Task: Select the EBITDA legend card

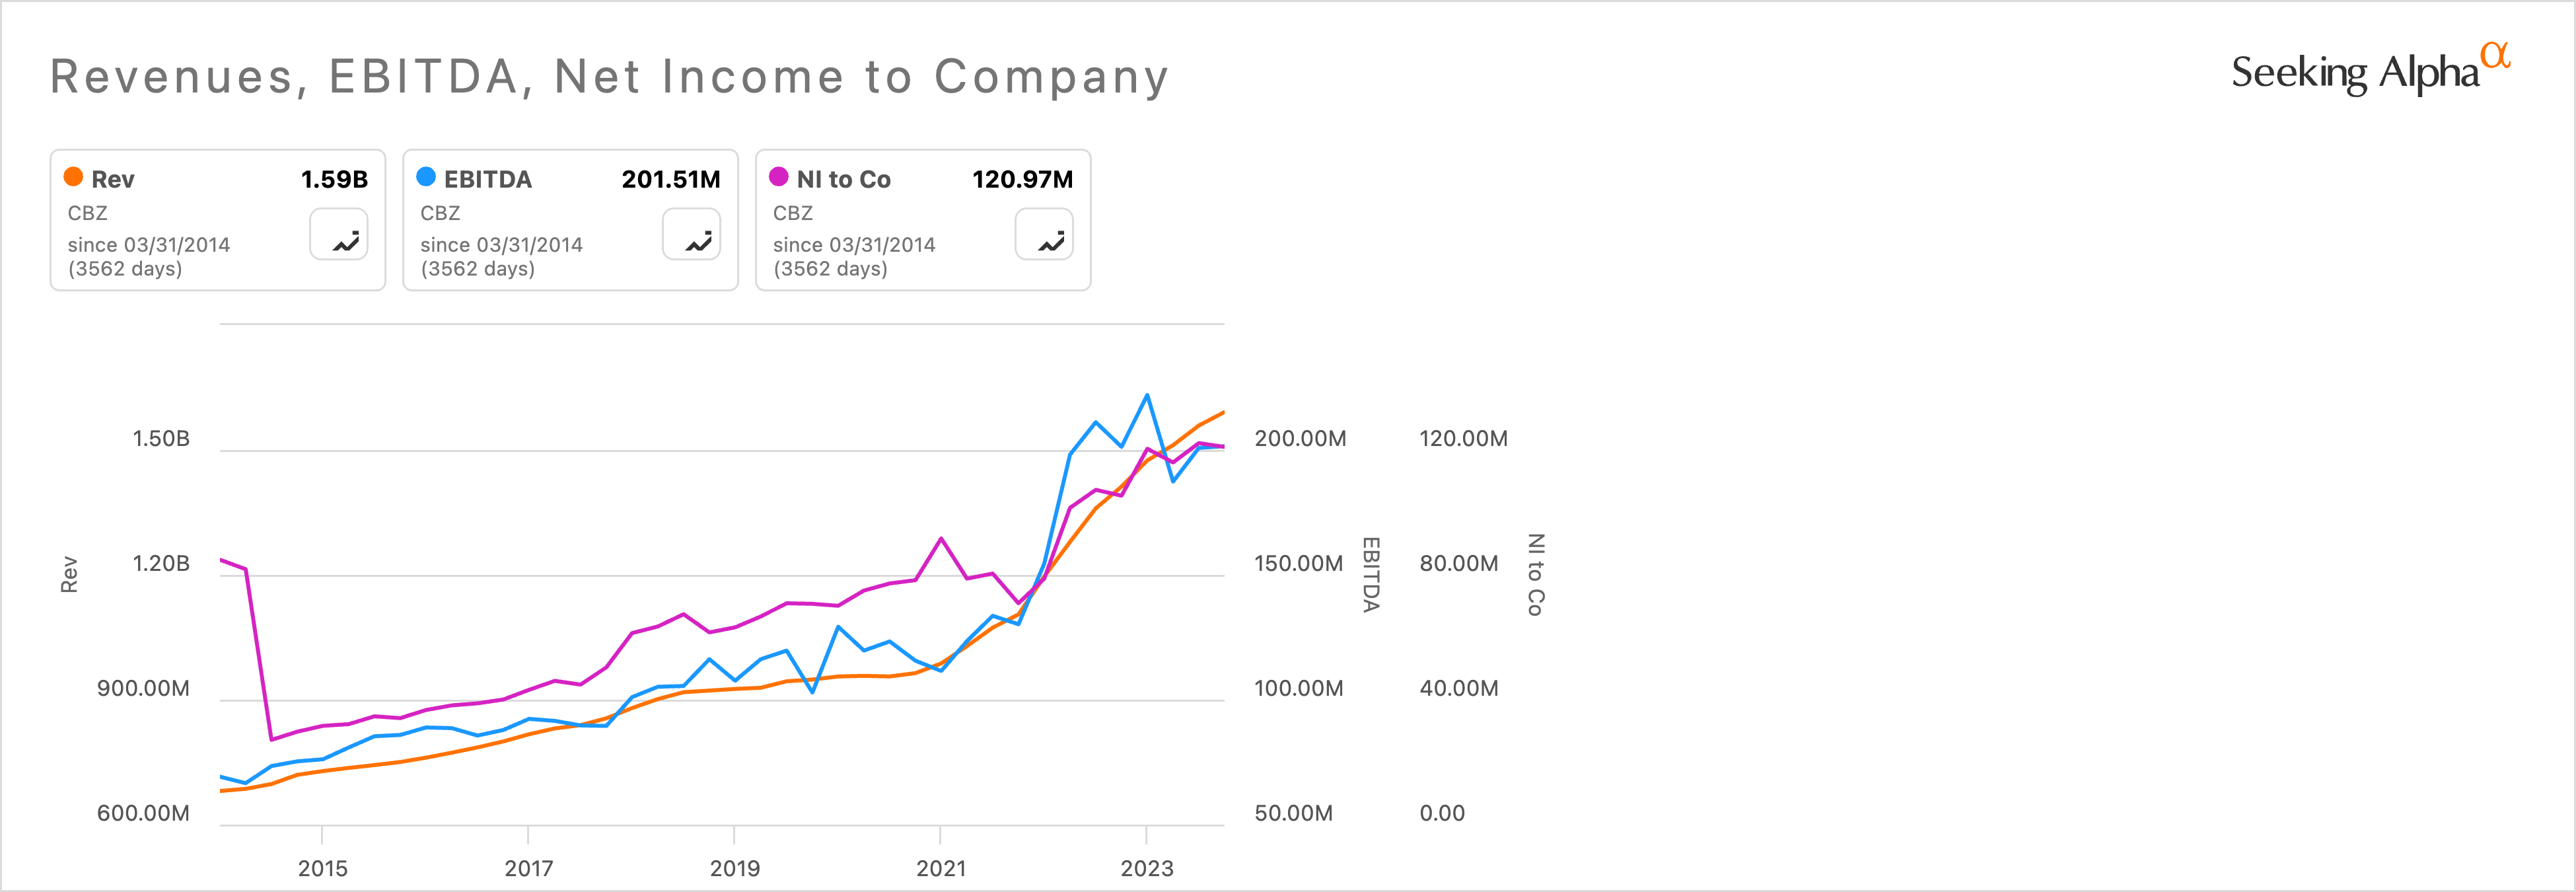Action: 570,219
